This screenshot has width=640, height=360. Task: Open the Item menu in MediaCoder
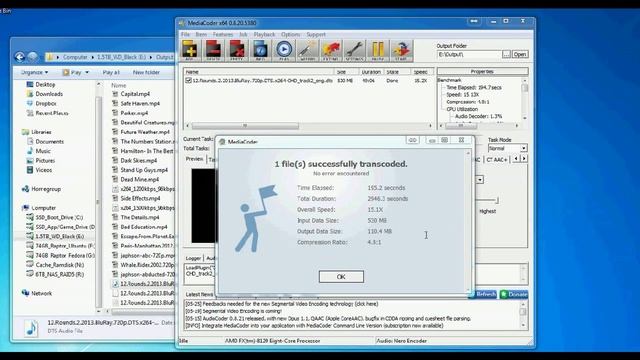click(201, 35)
